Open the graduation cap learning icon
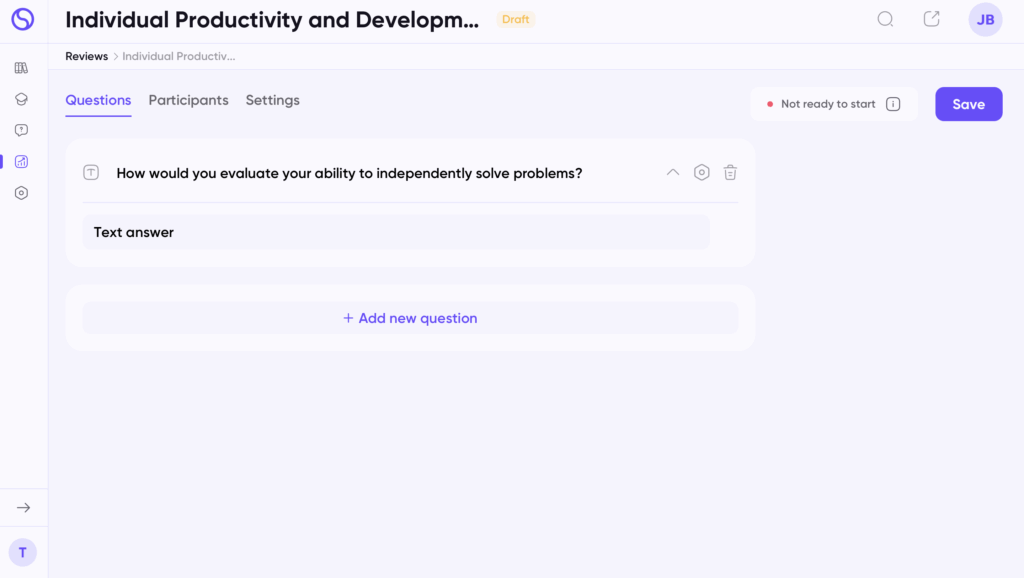 coord(21,99)
